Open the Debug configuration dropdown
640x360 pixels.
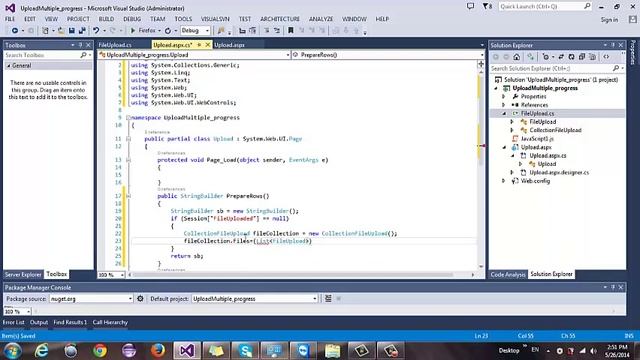[195, 31]
